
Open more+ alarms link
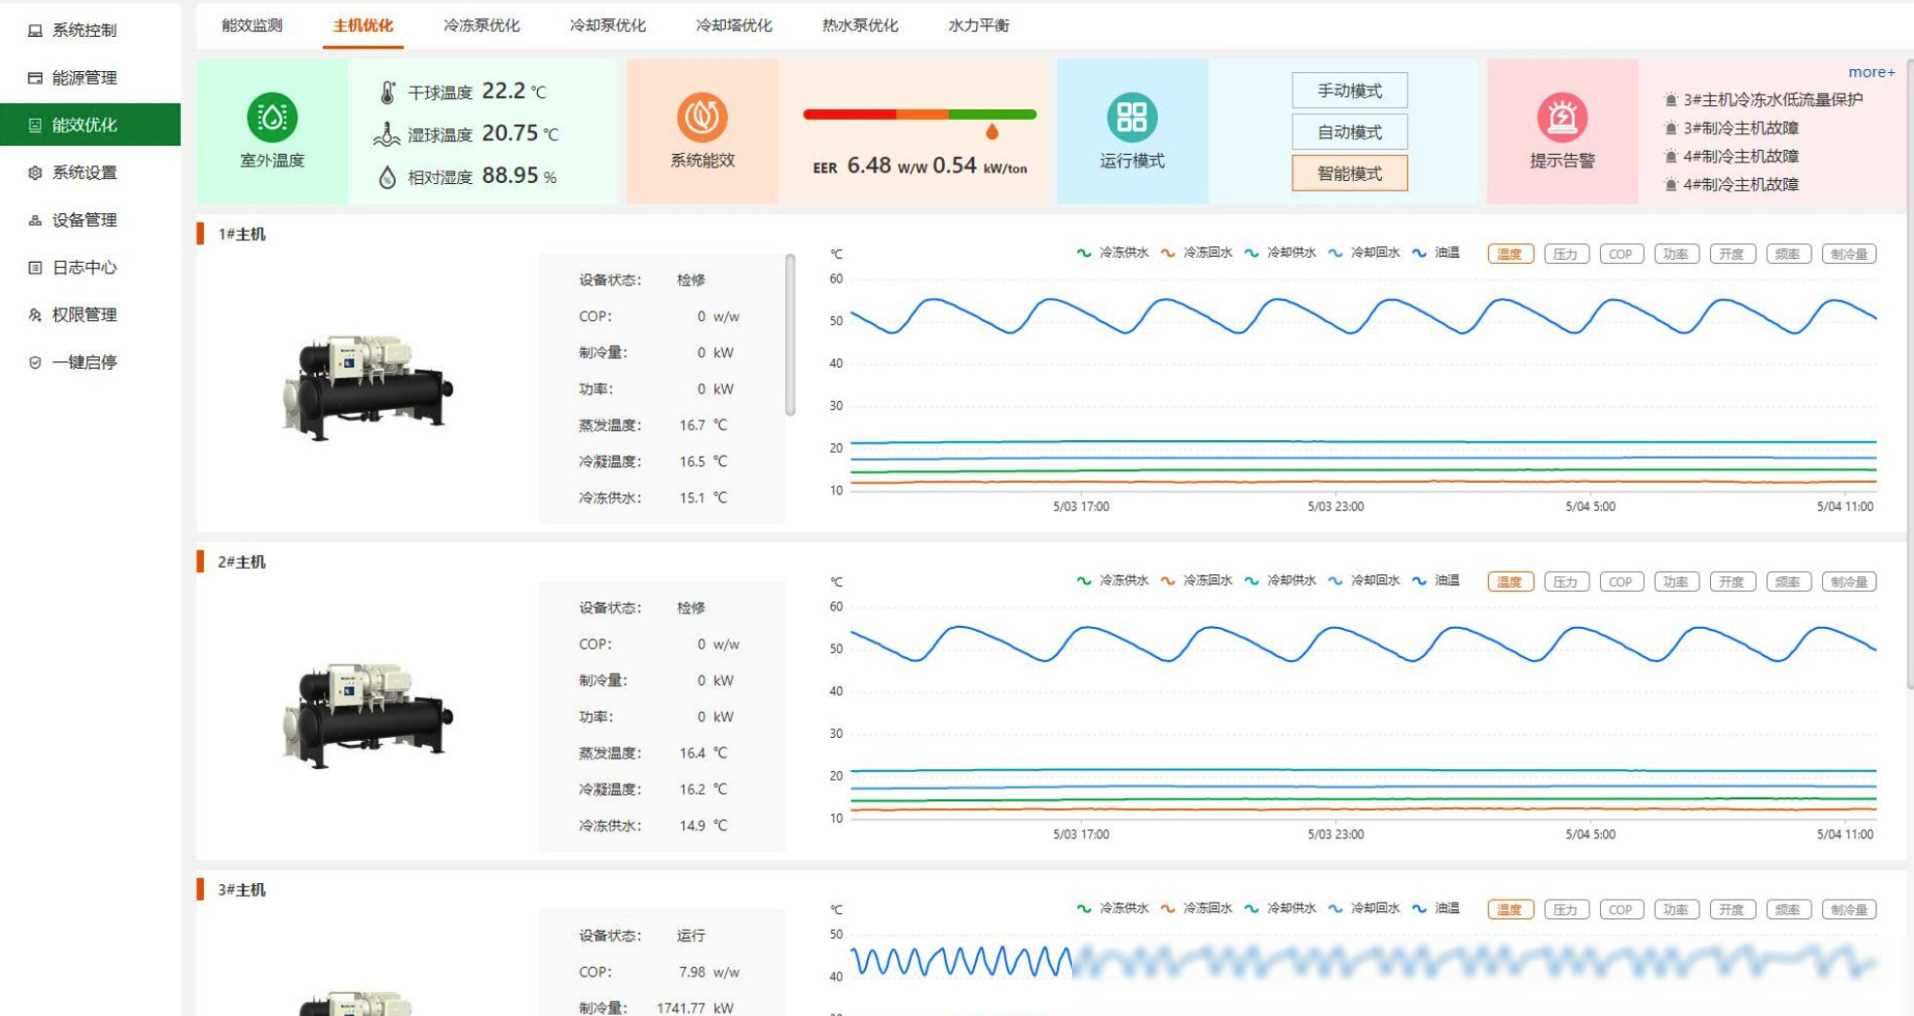pos(1871,72)
